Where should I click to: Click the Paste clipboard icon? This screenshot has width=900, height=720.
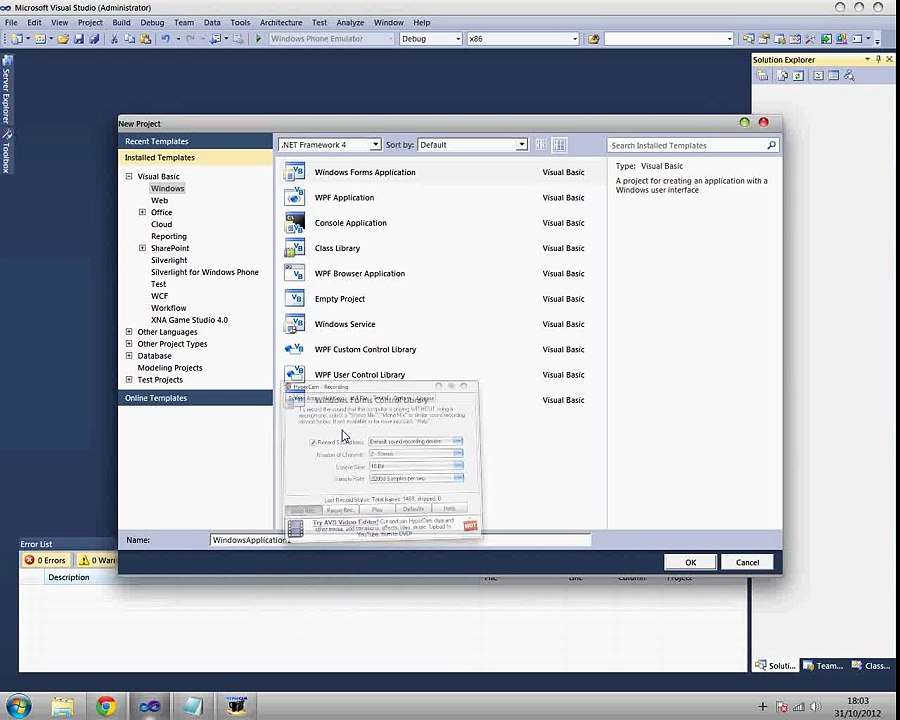tap(146, 39)
